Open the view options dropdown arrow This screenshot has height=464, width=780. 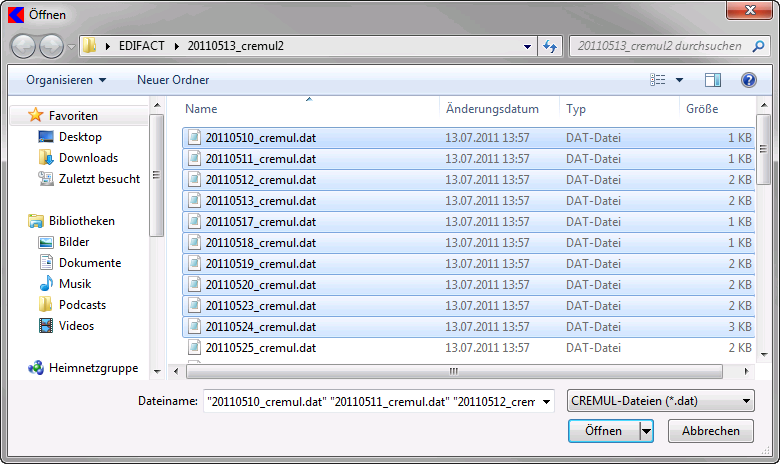679,80
